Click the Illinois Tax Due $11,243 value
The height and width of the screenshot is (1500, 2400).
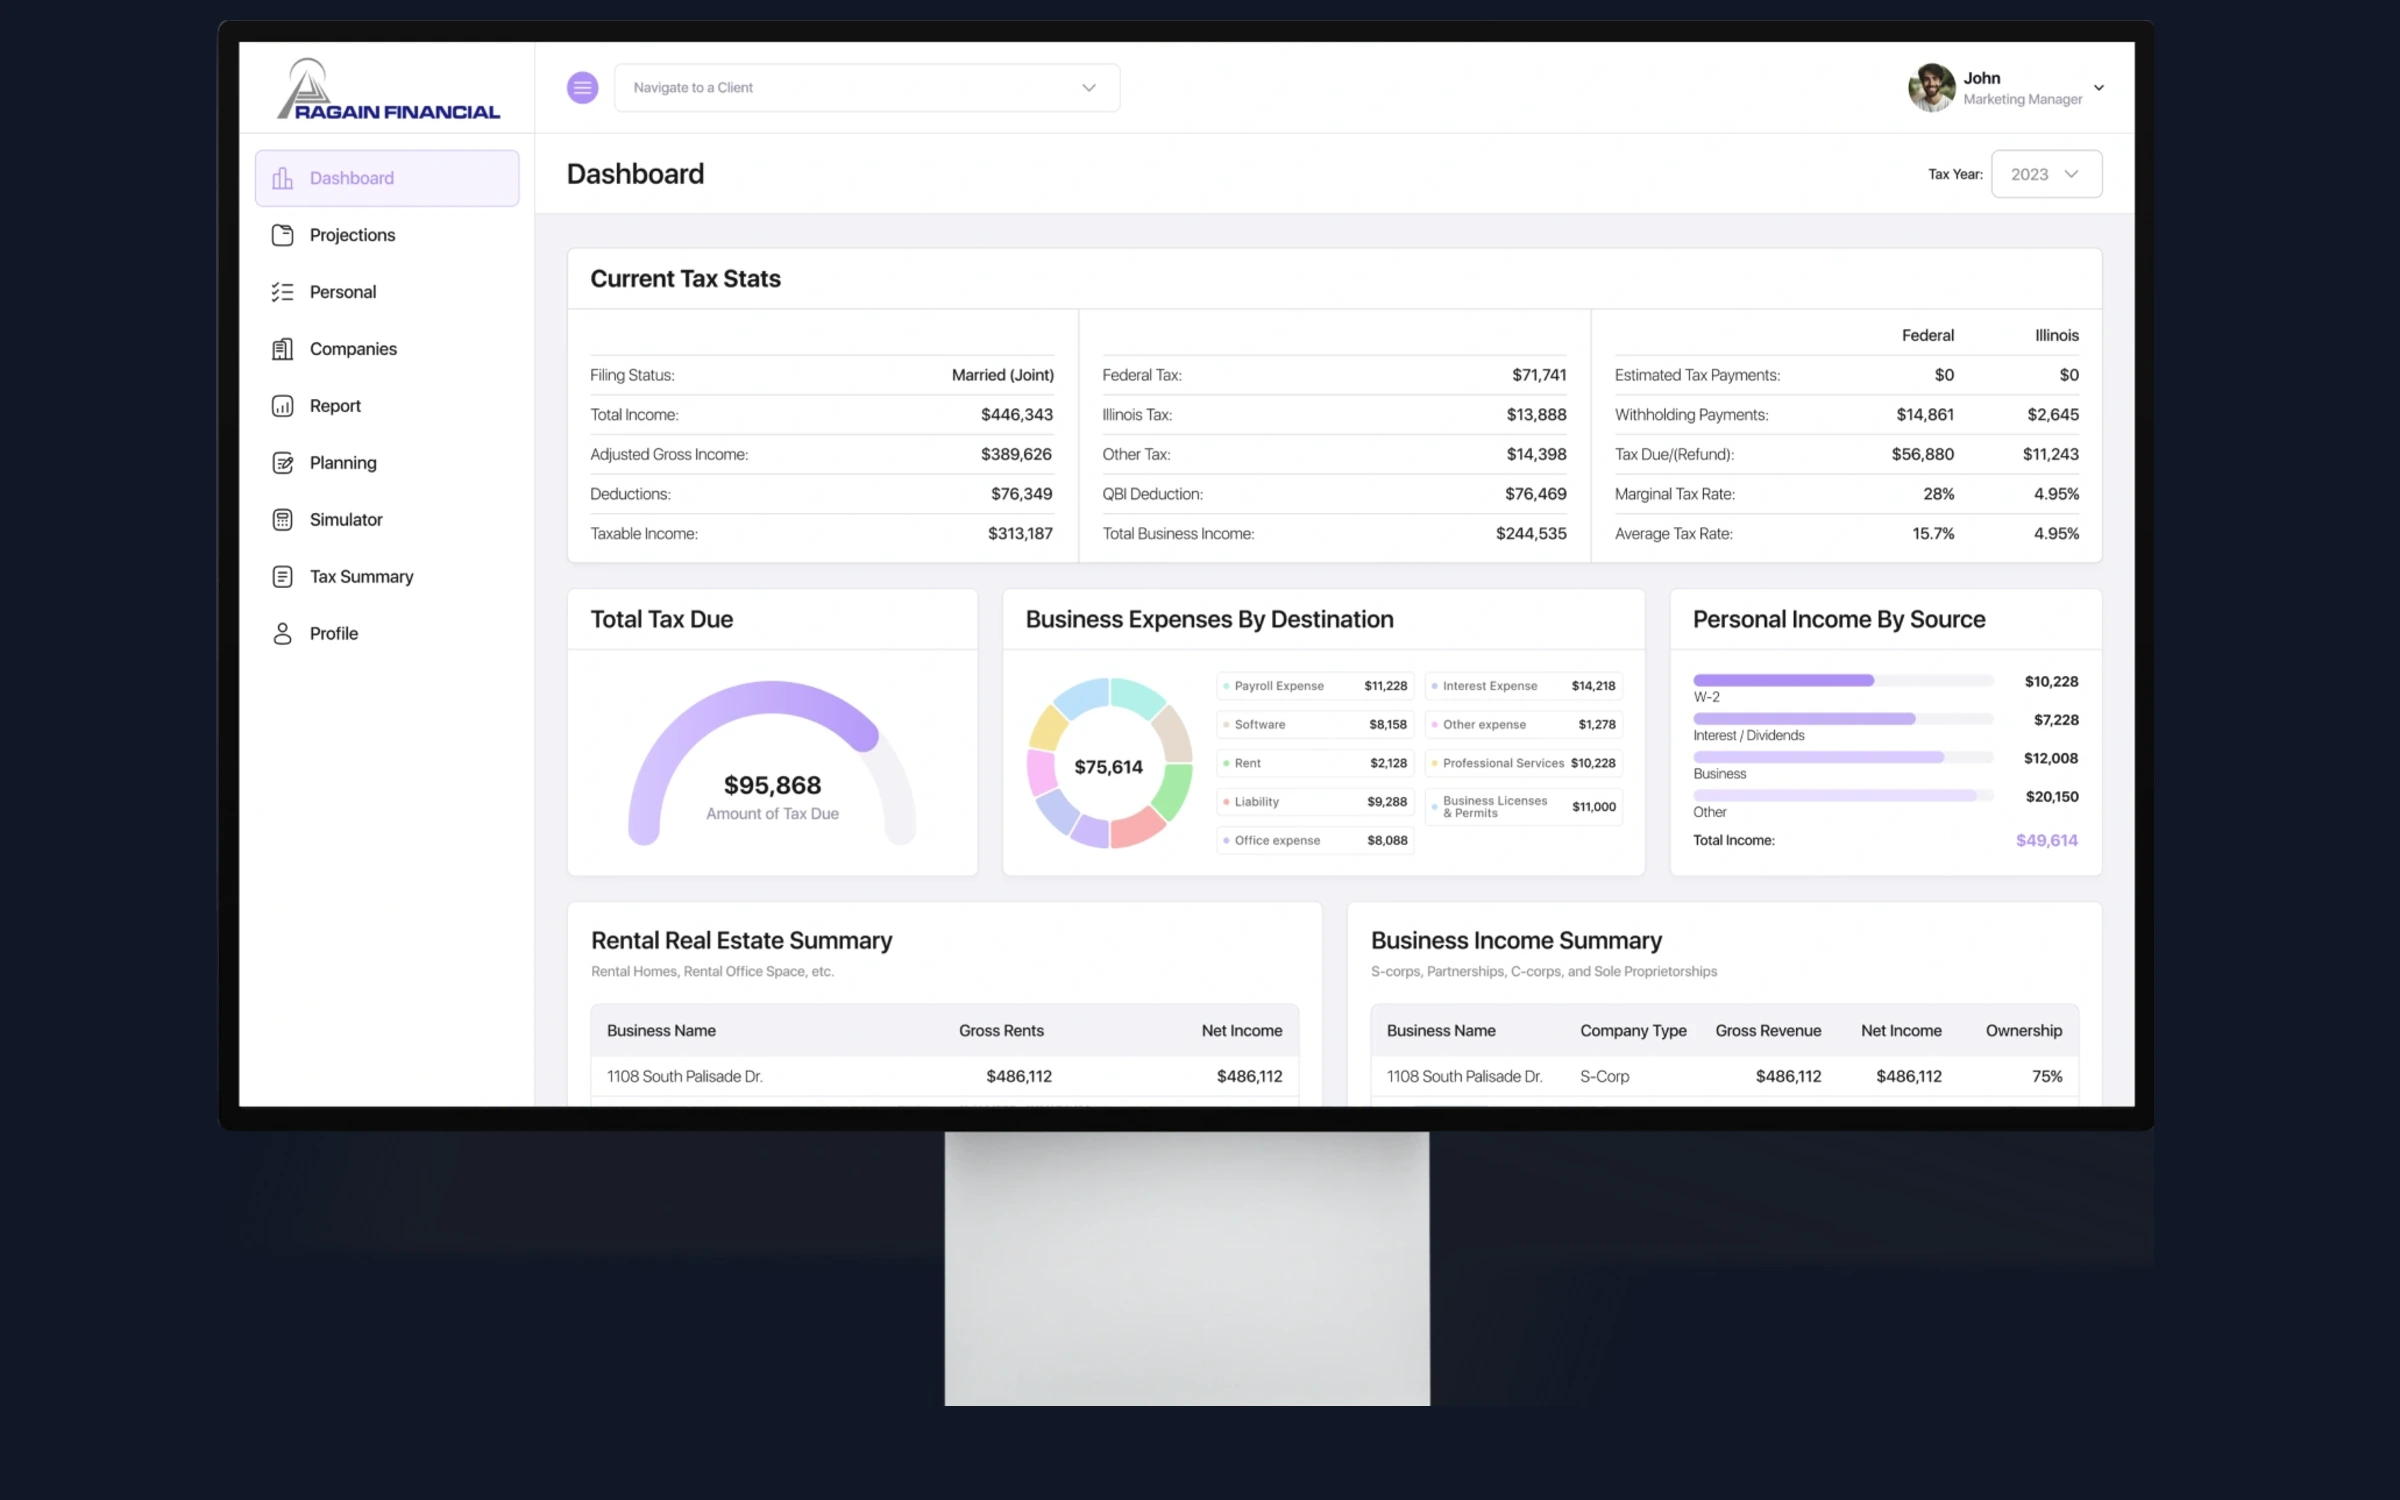tap(2051, 454)
